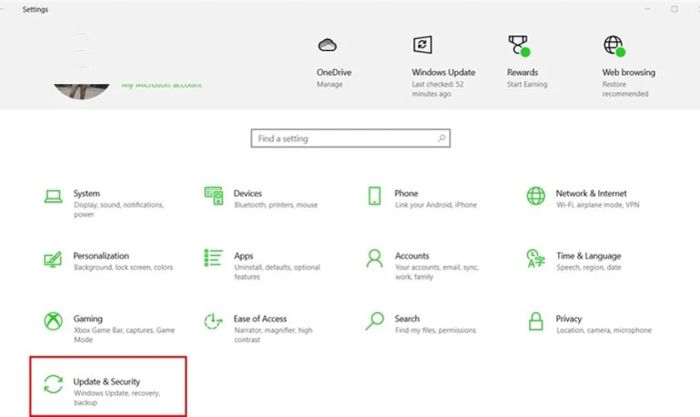Maximize the Settings window
The height and width of the screenshot is (417, 700).
(674, 9)
